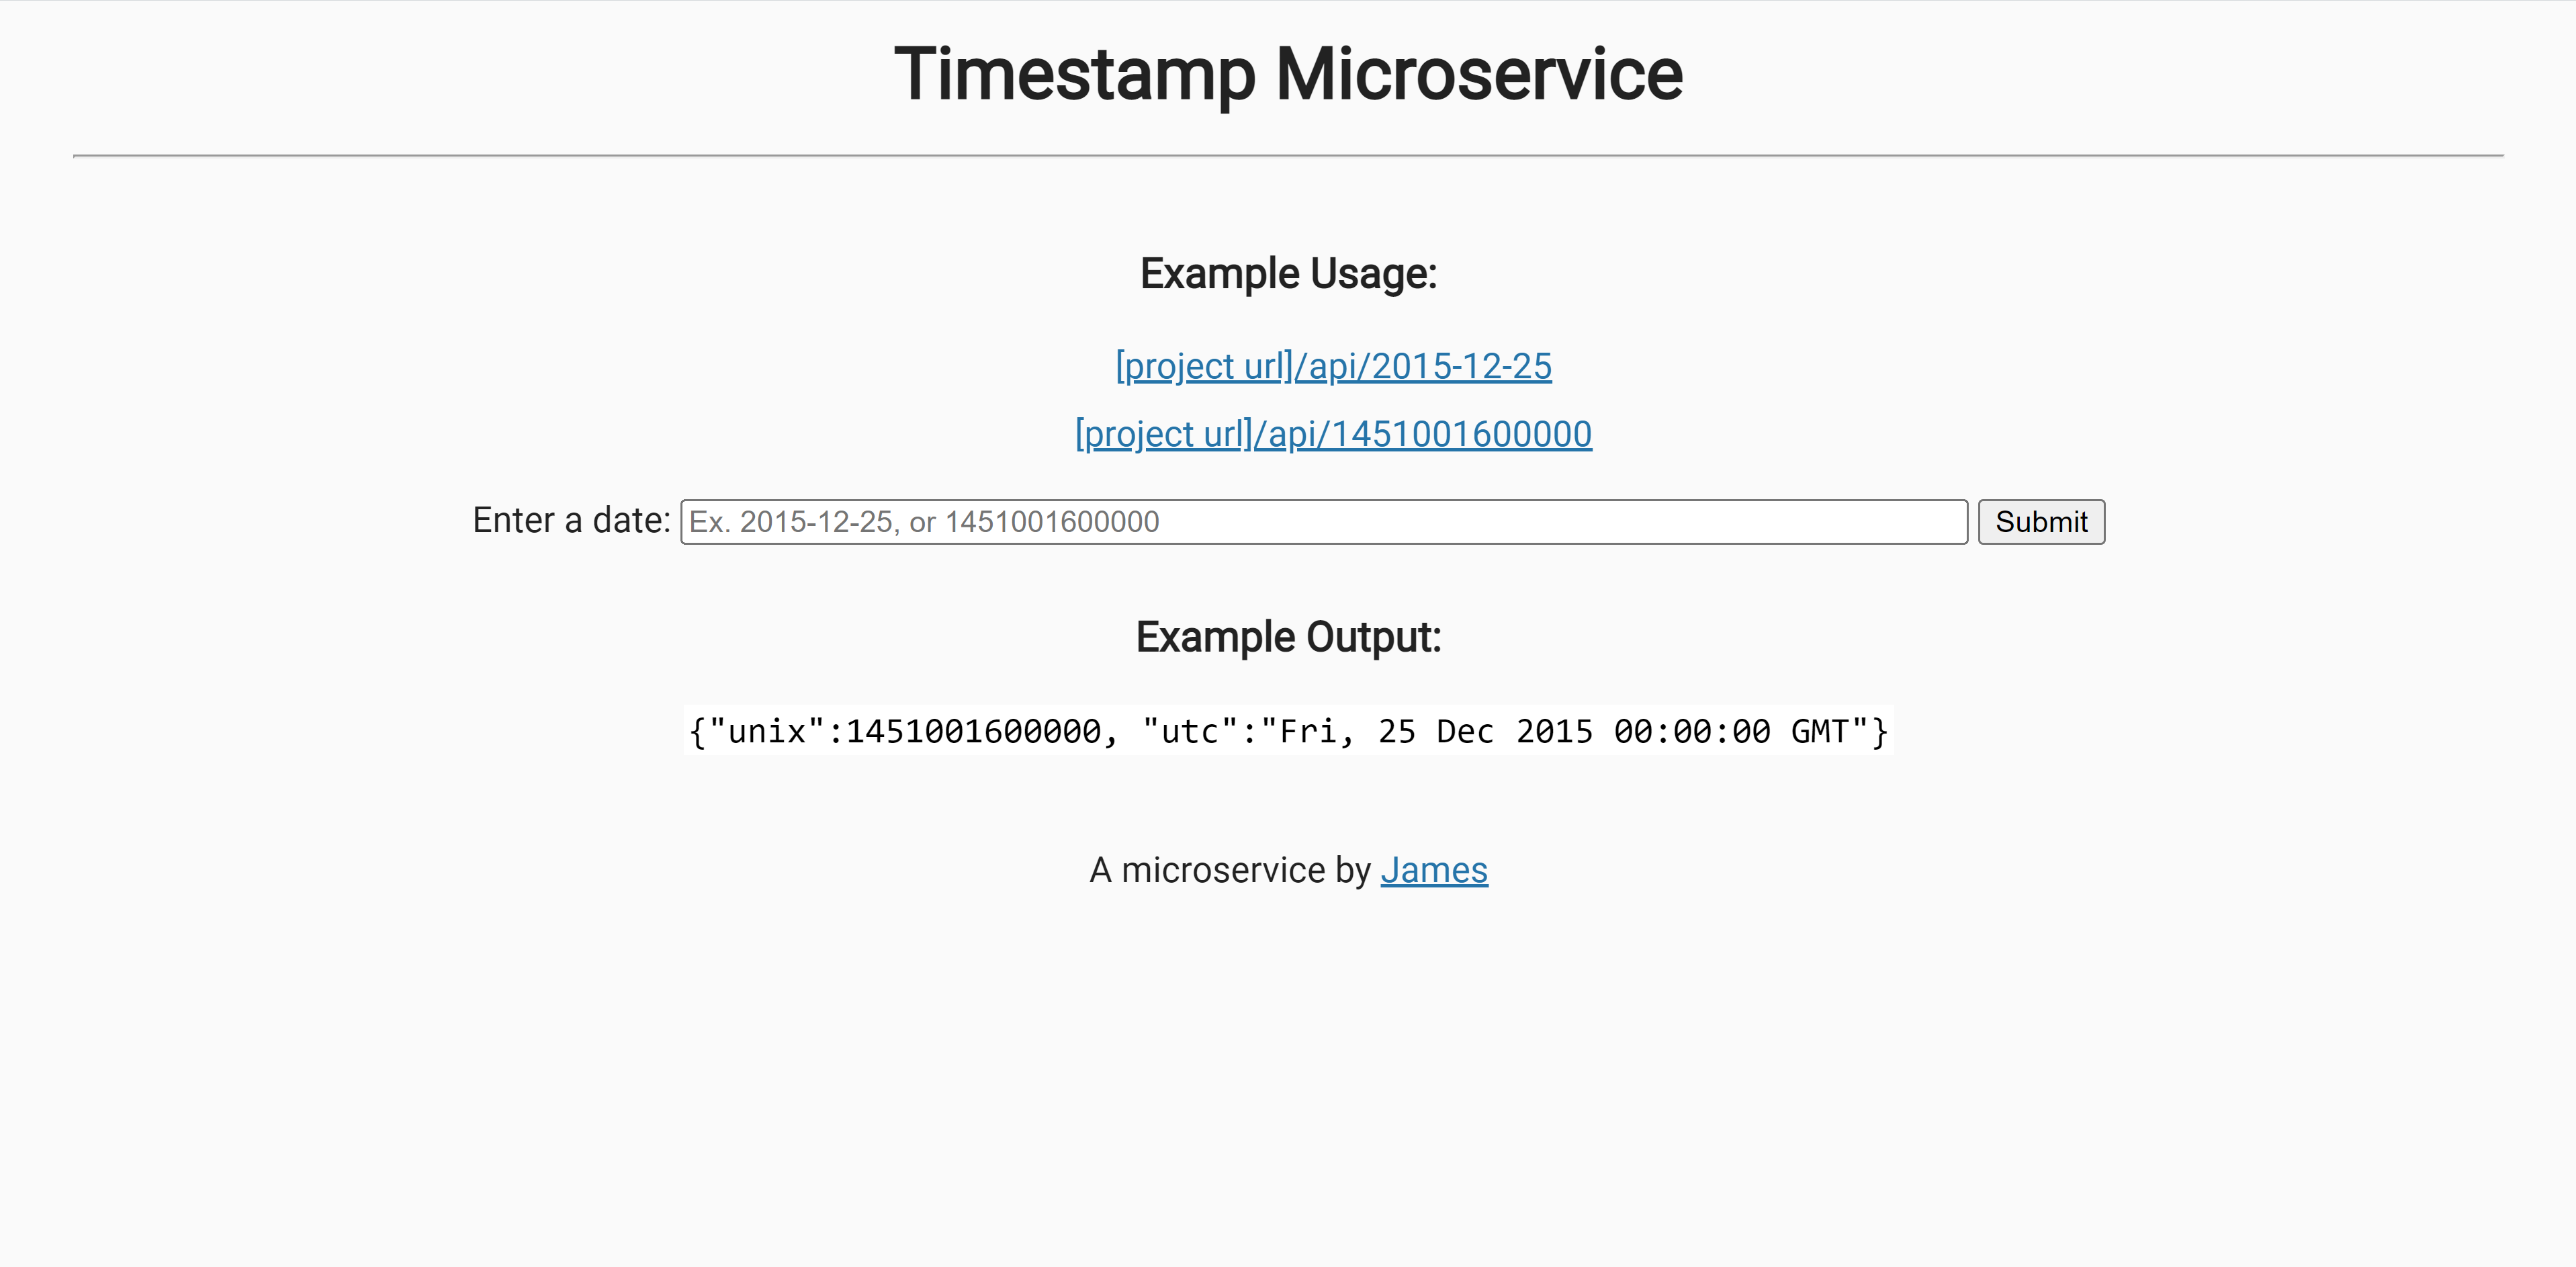Click the Example Output heading
2576x1267 pixels.
point(1288,636)
